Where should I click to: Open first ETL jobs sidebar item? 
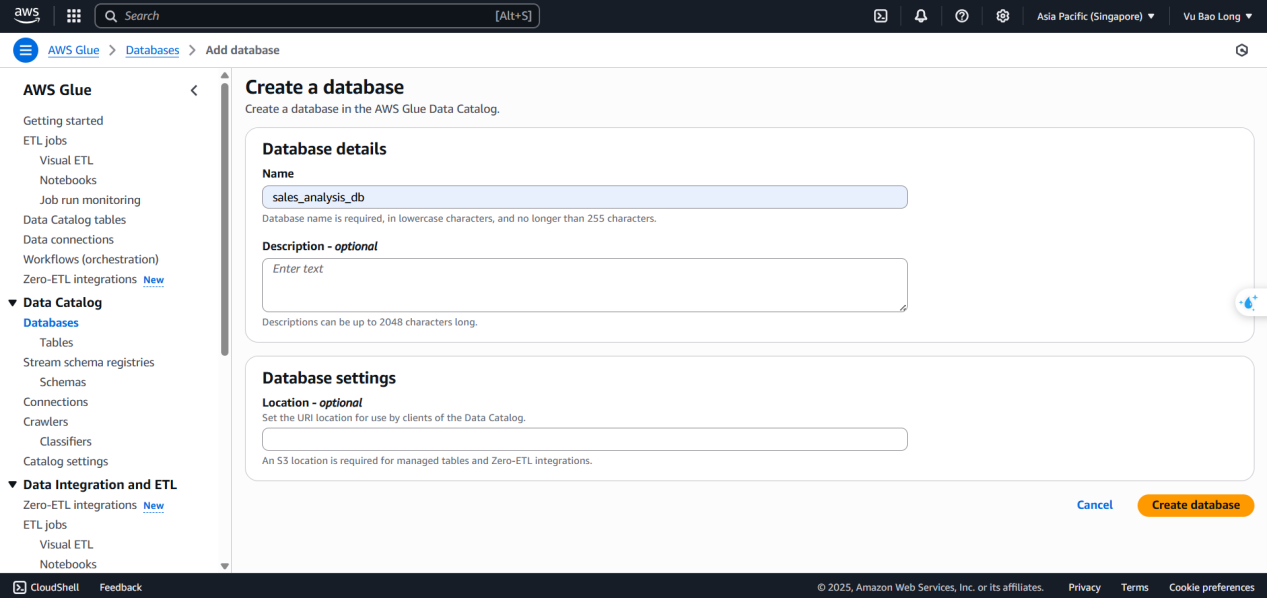coord(45,141)
